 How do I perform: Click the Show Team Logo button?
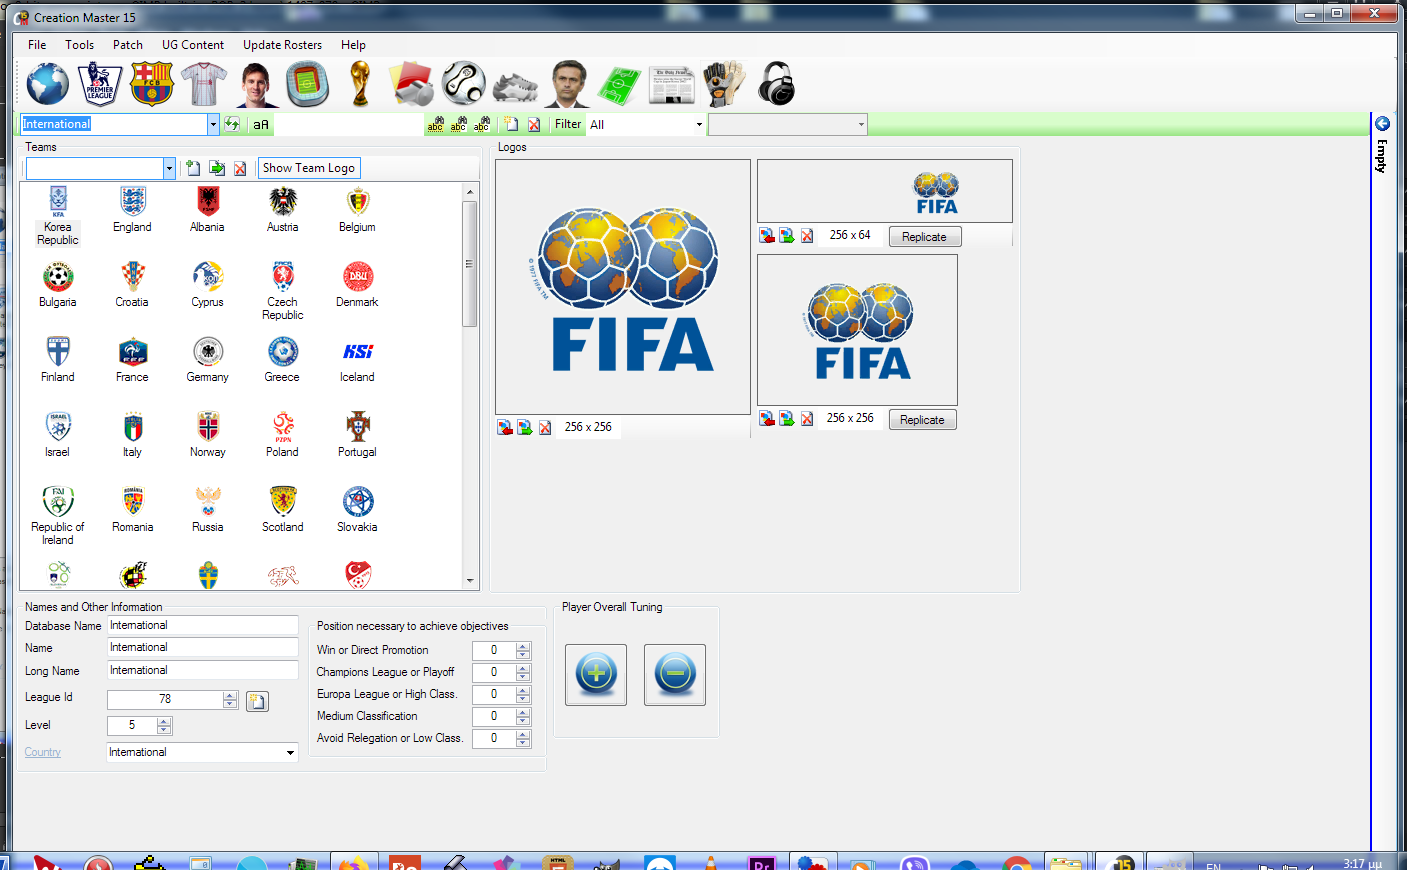coord(309,168)
